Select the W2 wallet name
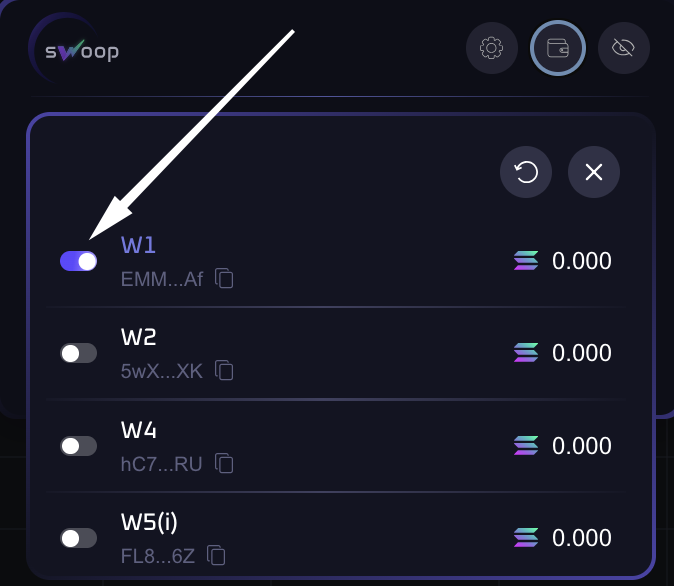The image size is (674, 586). click(x=139, y=337)
